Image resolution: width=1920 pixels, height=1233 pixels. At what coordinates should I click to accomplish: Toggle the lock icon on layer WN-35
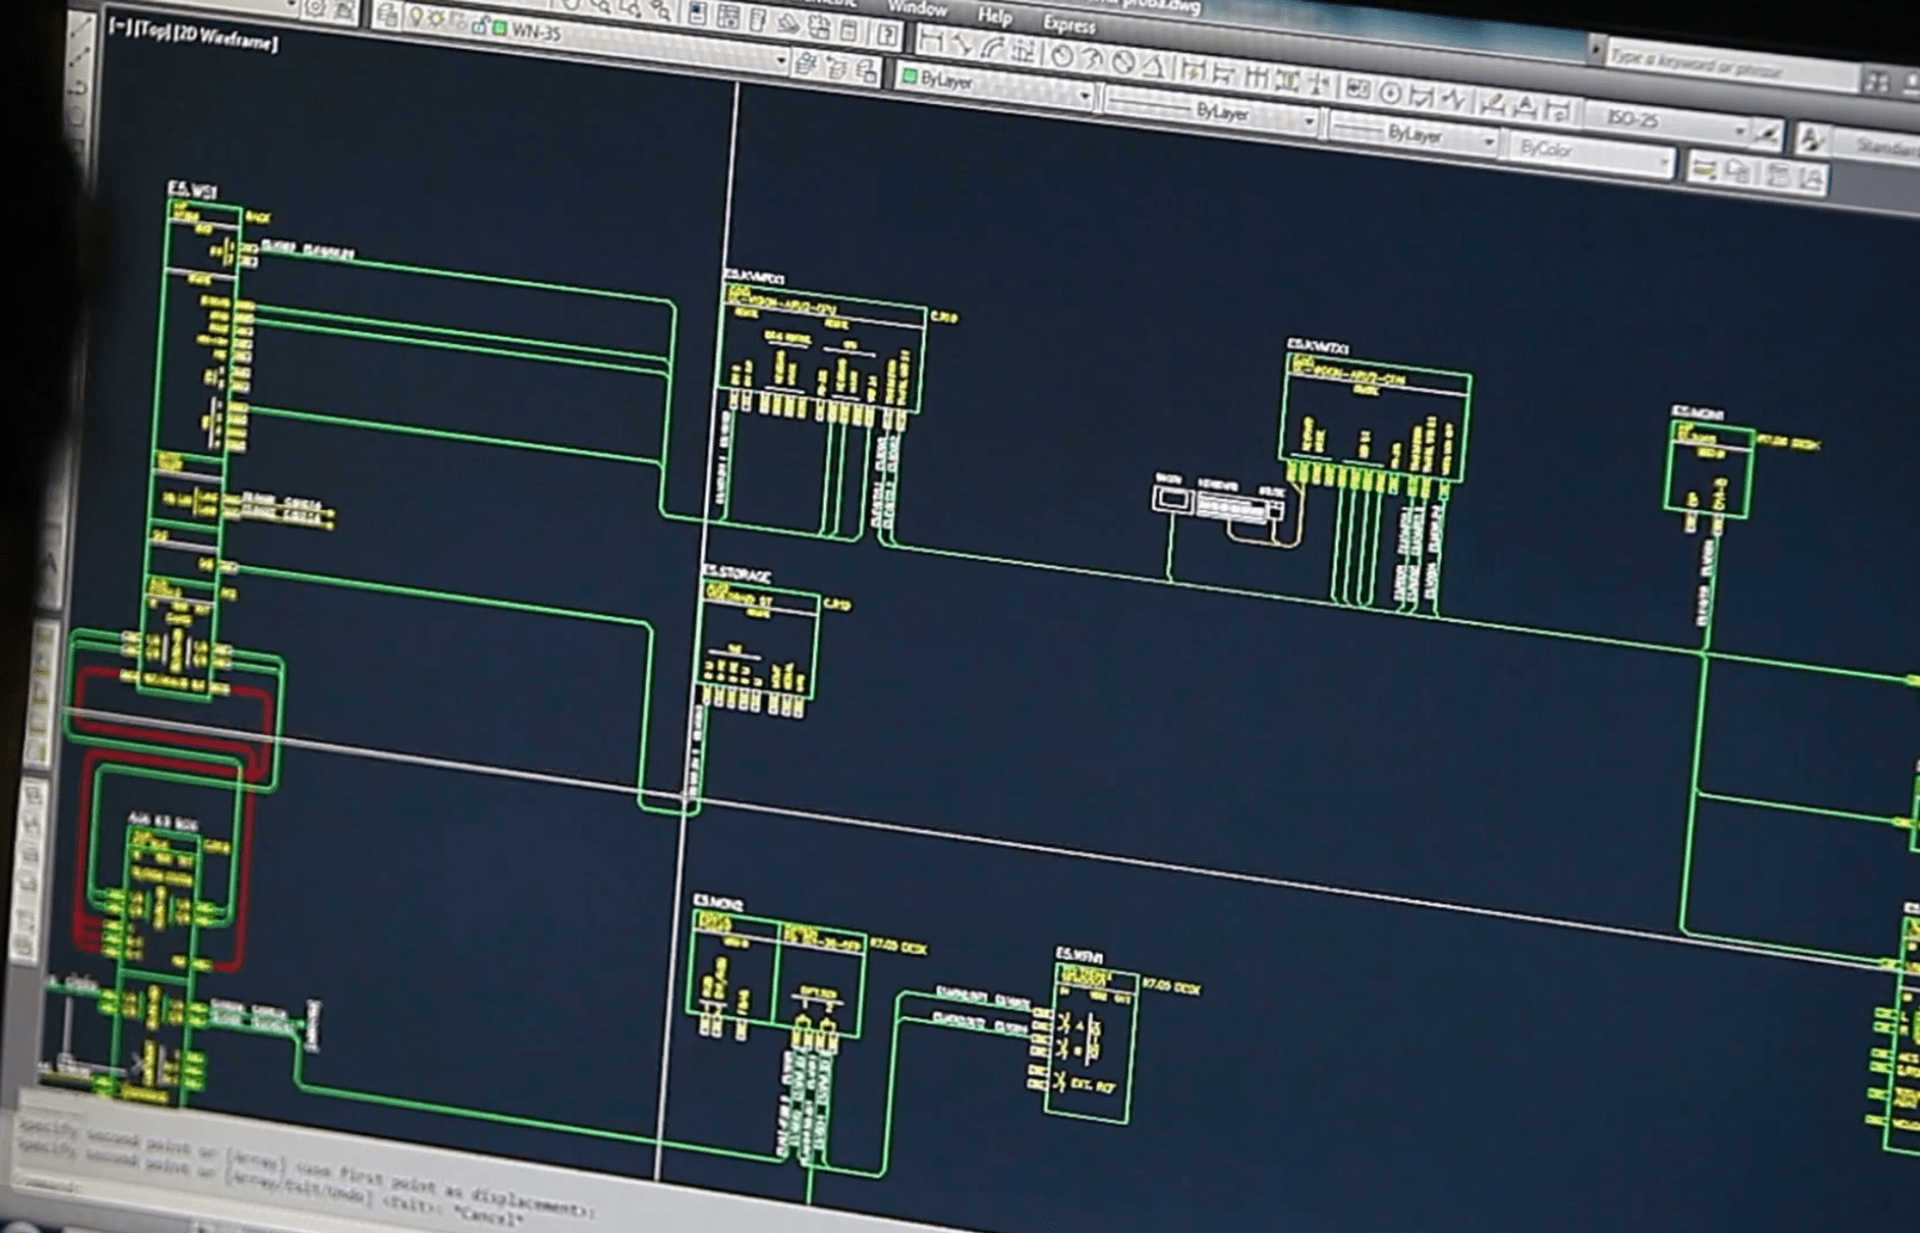pyautogui.click(x=479, y=26)
